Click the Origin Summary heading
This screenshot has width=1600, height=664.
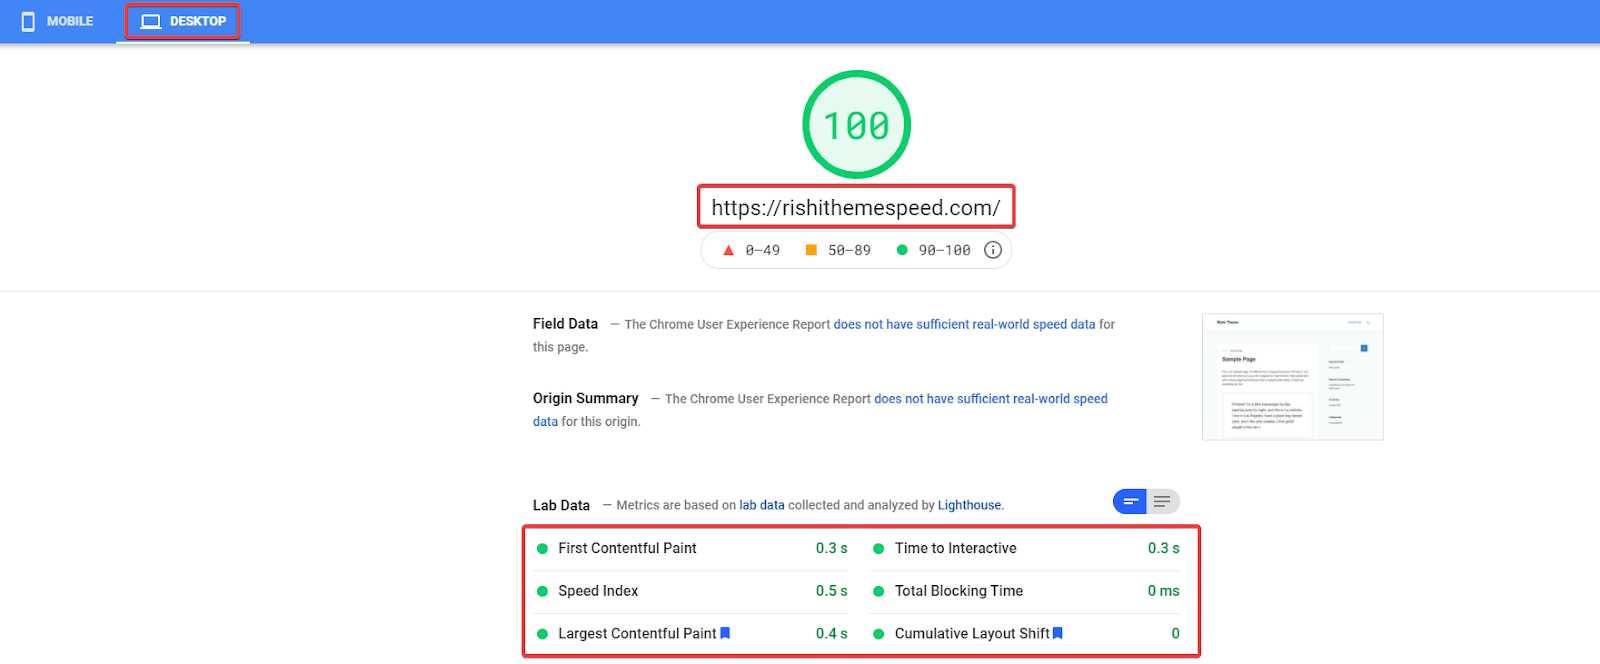pyautogui.click(x=585, y=398)
